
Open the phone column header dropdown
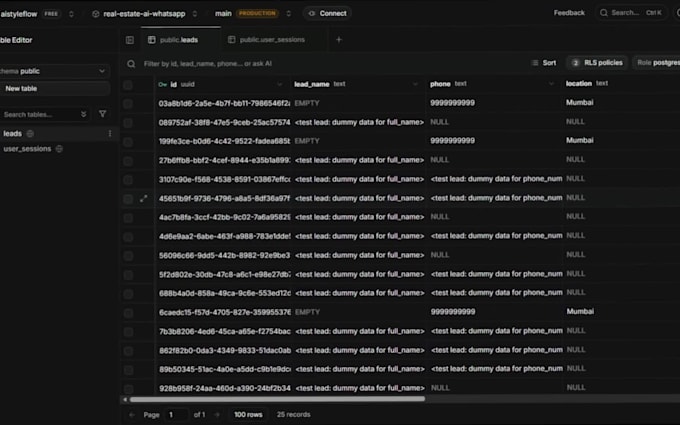[x=551, y=84]
